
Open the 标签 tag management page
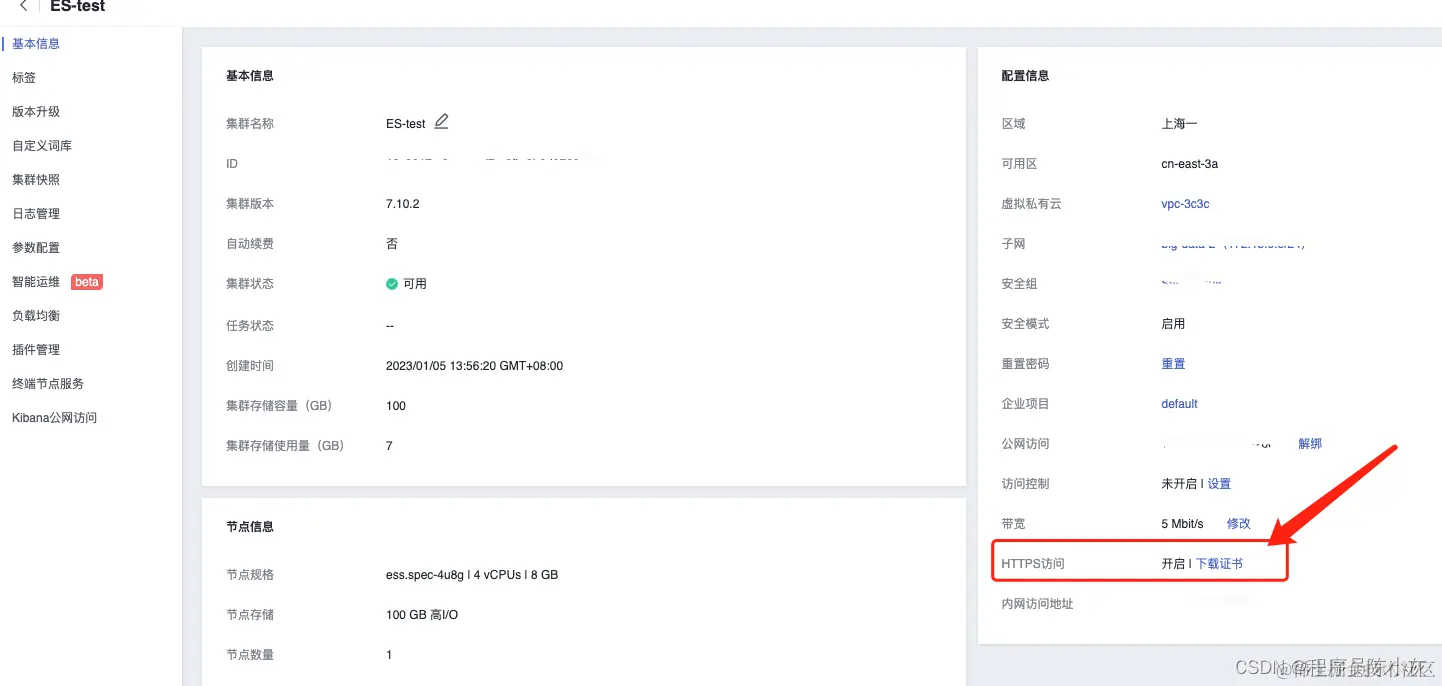[23, 77]
